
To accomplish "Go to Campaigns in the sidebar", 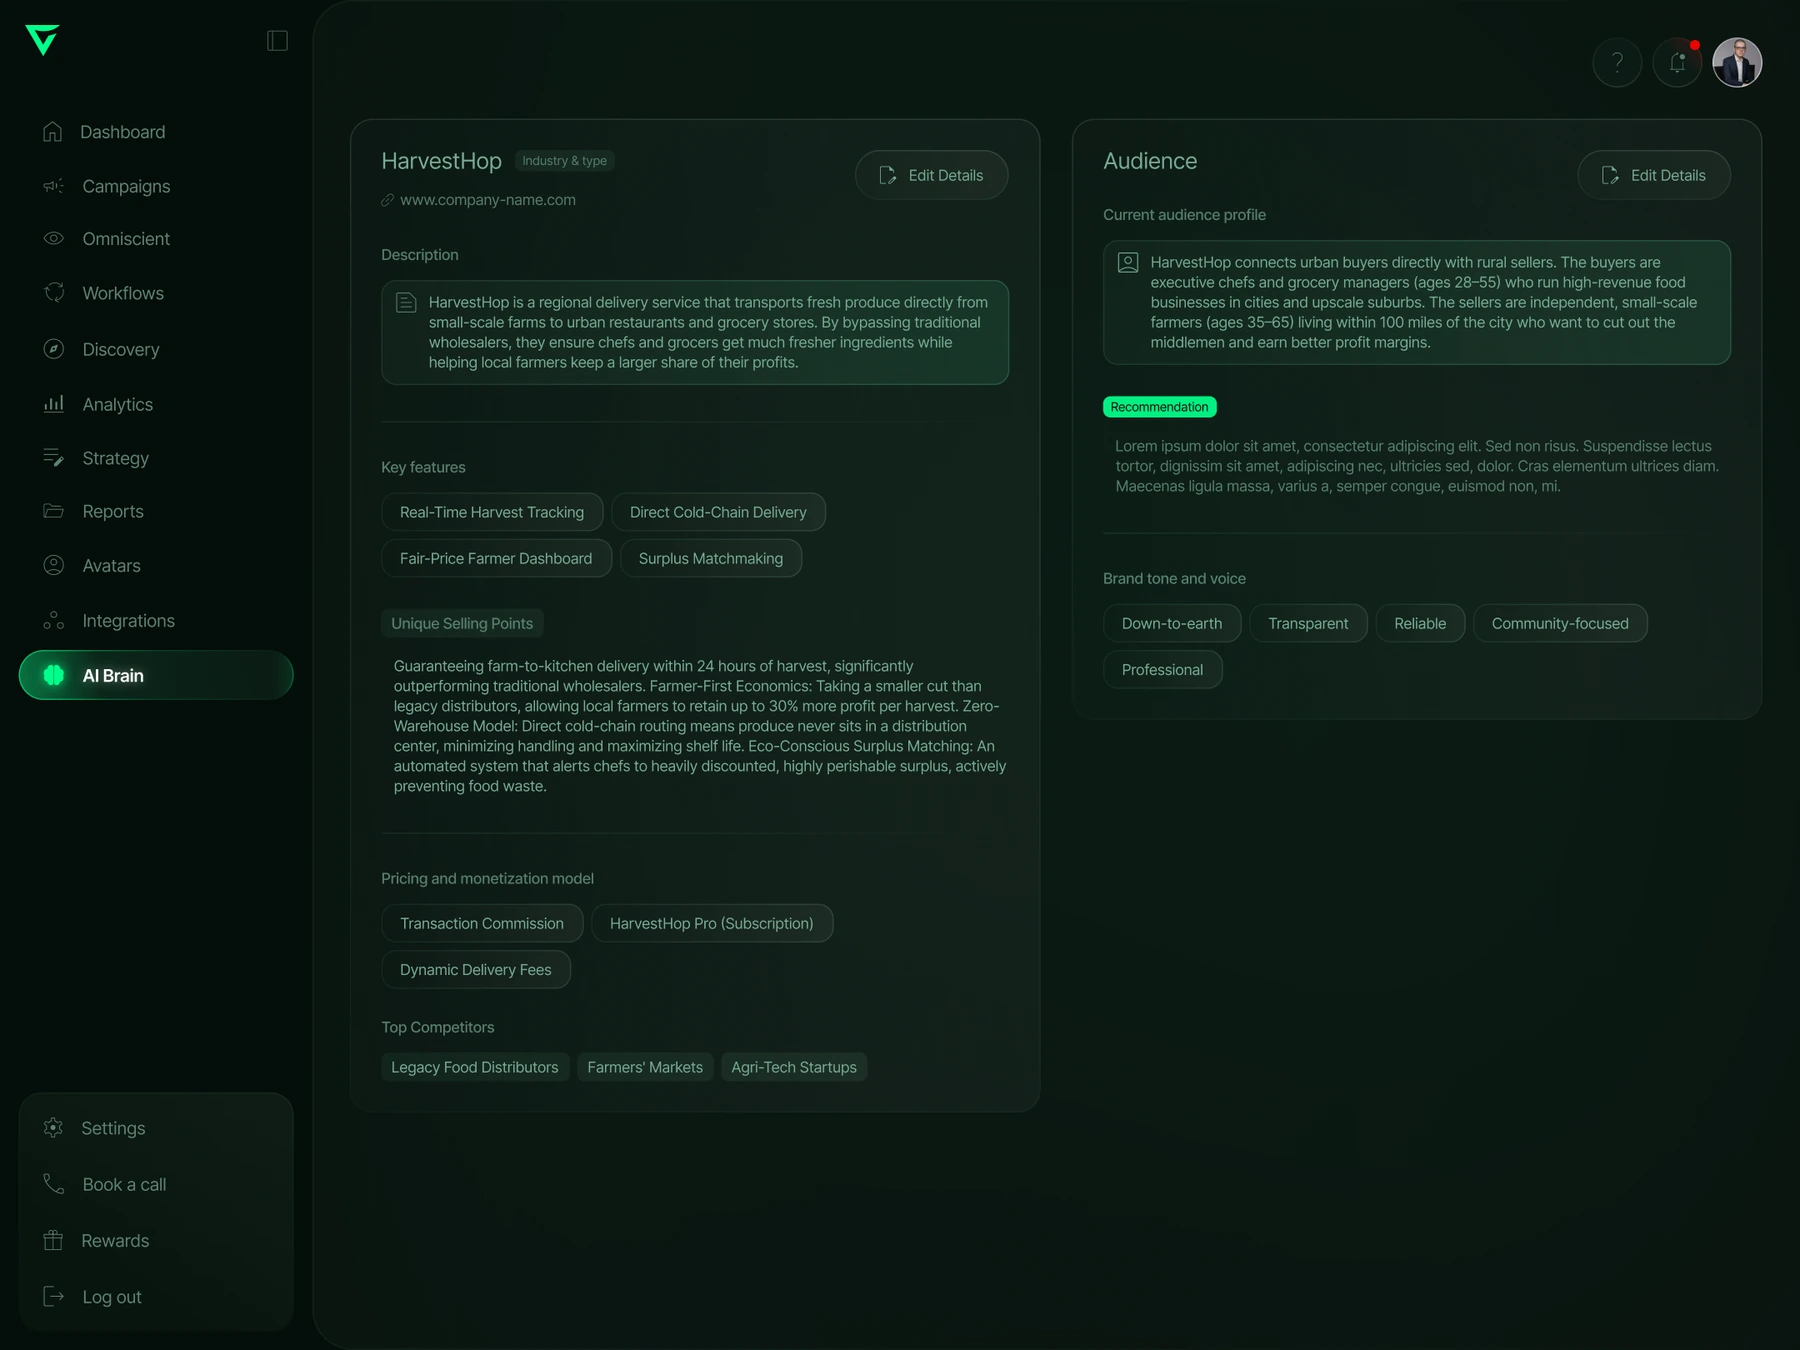I will pos(156,186).
